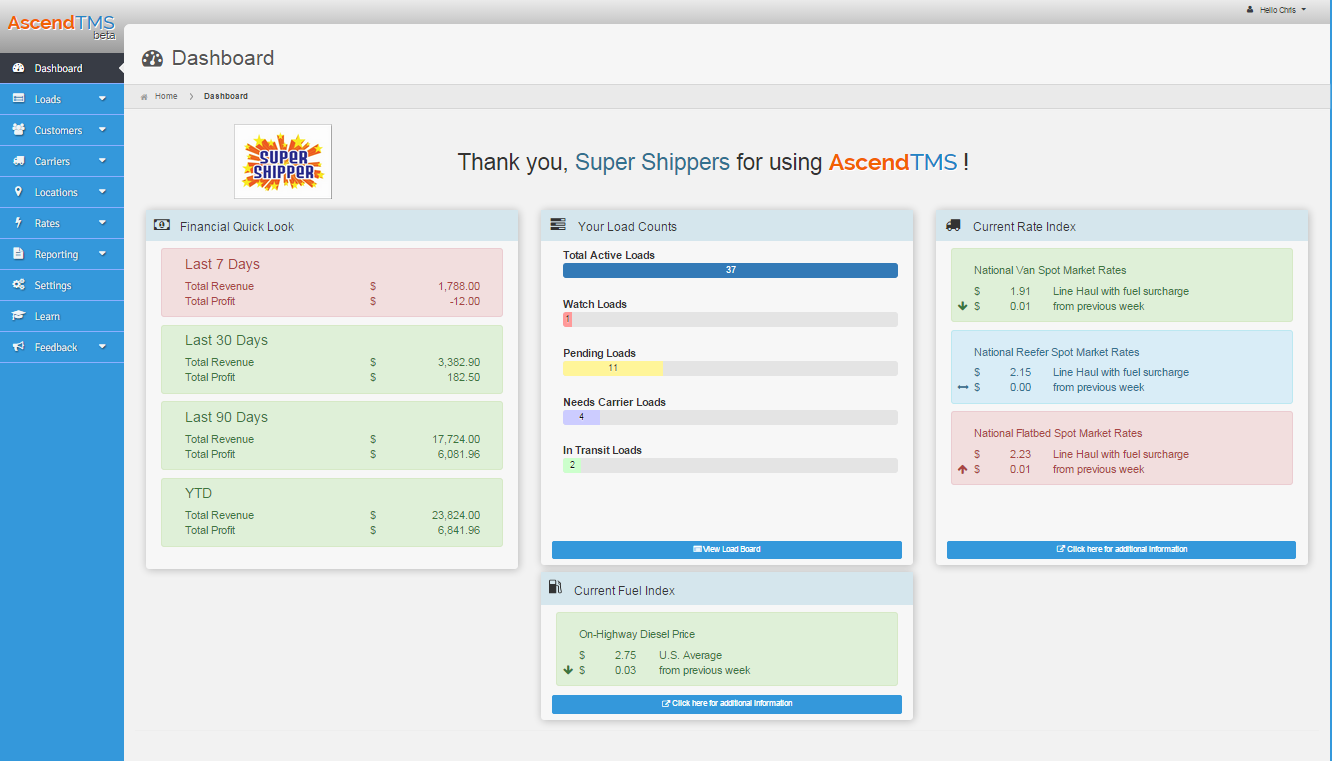Select Customers in the sidebar menu
Viewport: 1332px width, 761px height.
point(62,130)
